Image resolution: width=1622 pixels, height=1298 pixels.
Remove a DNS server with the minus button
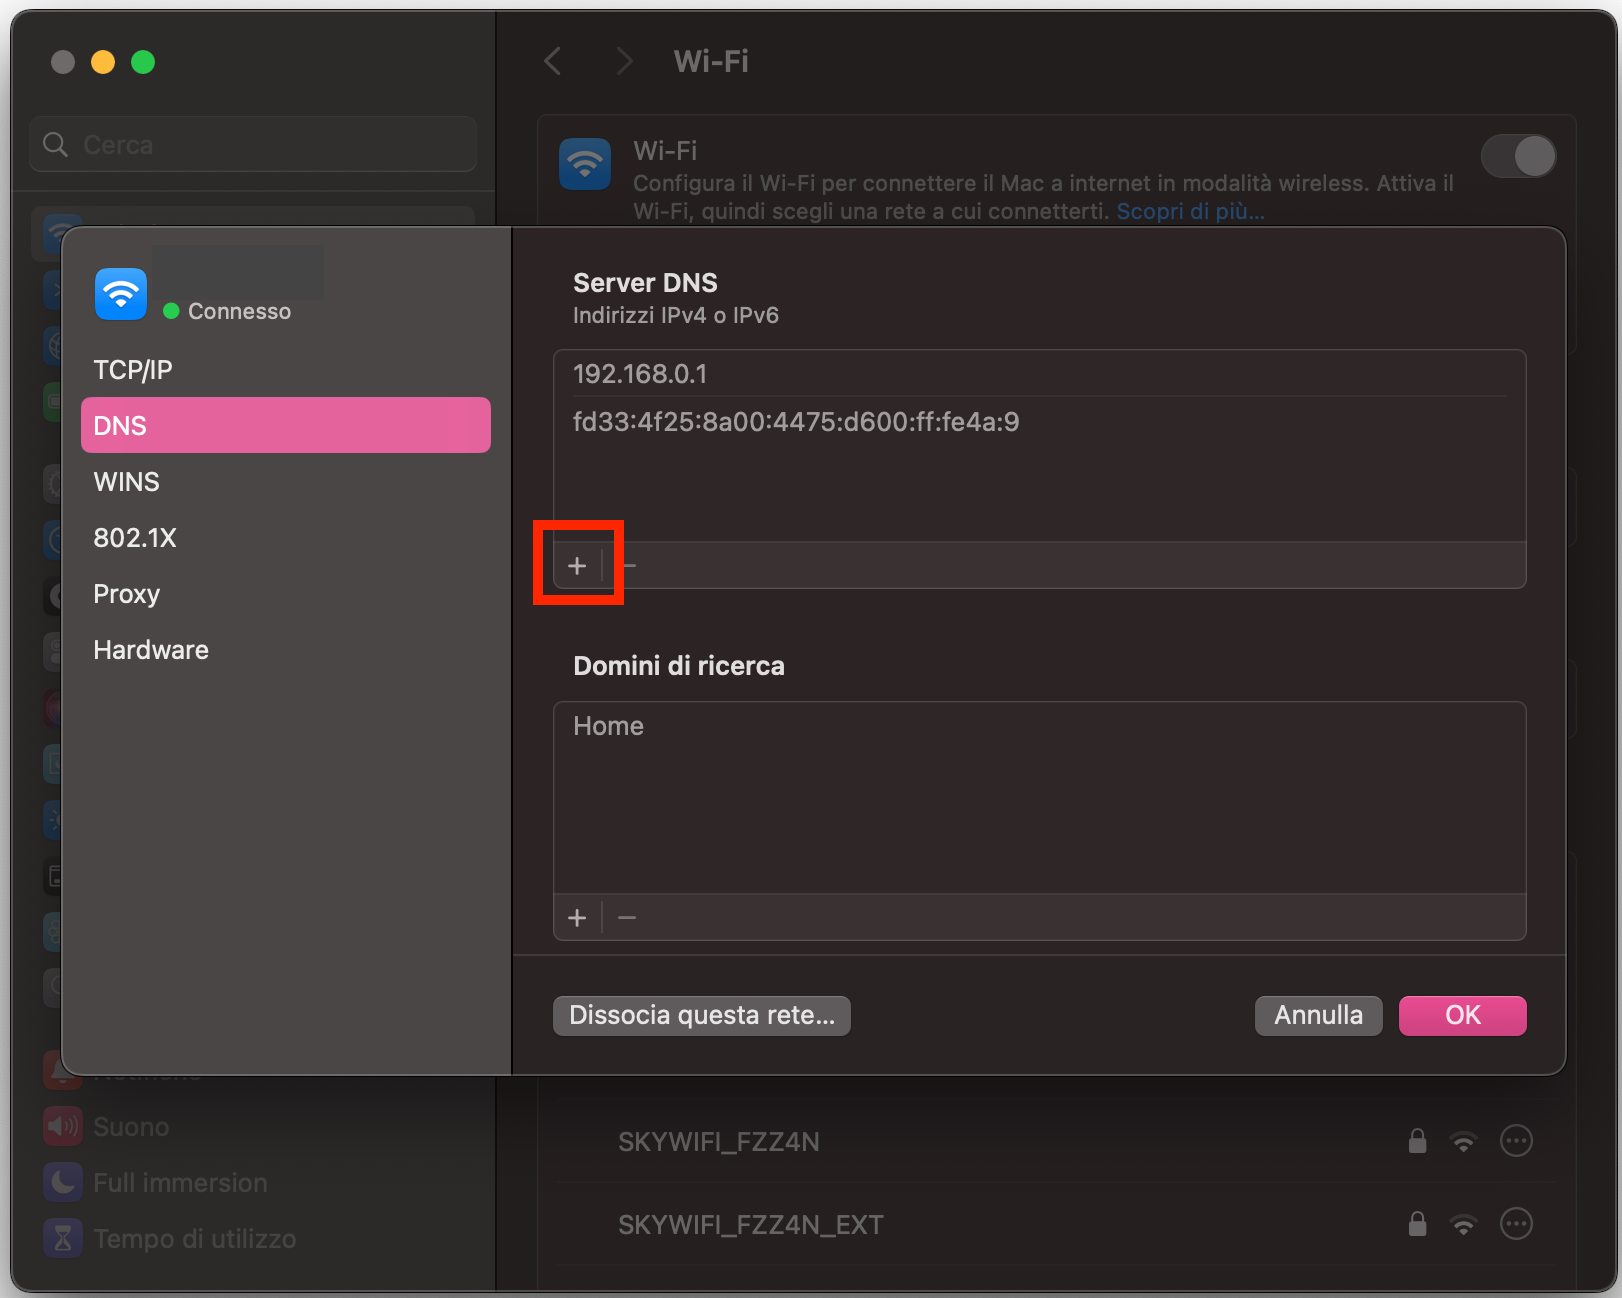coord(627,565)
